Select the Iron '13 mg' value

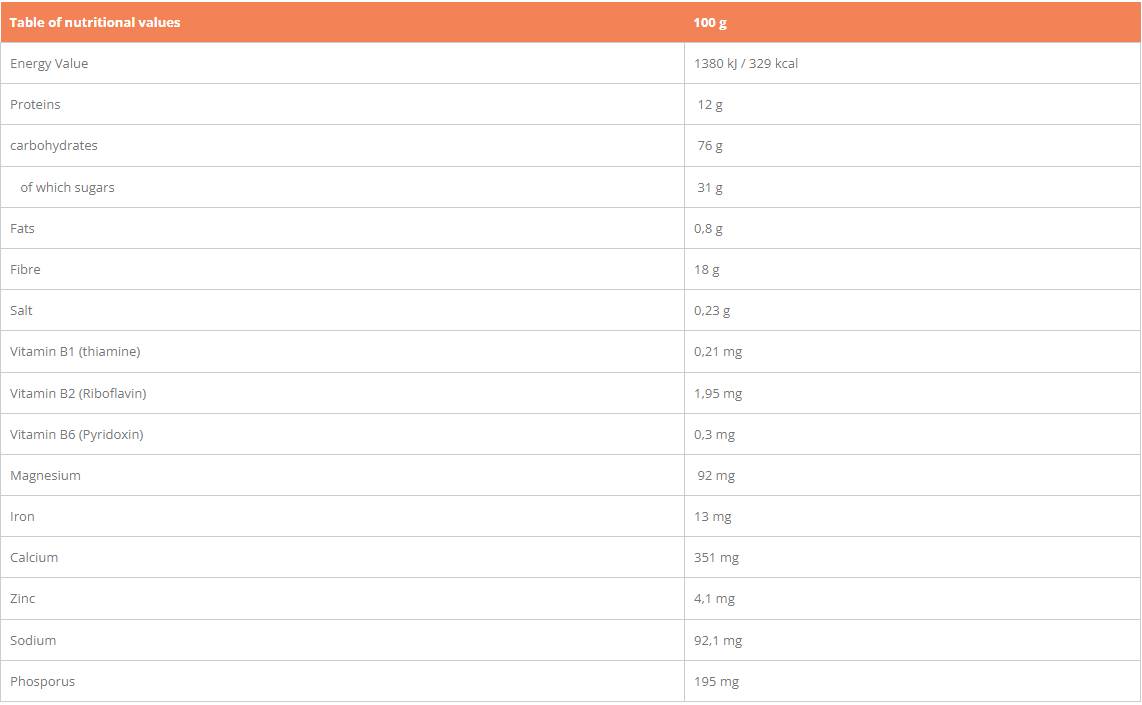[713, 517]
